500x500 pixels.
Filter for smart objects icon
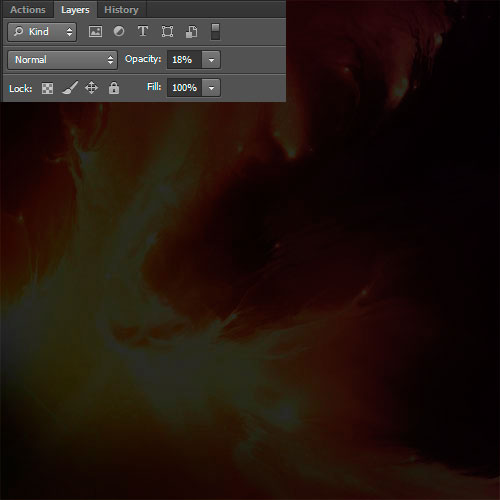click(191, 32)
